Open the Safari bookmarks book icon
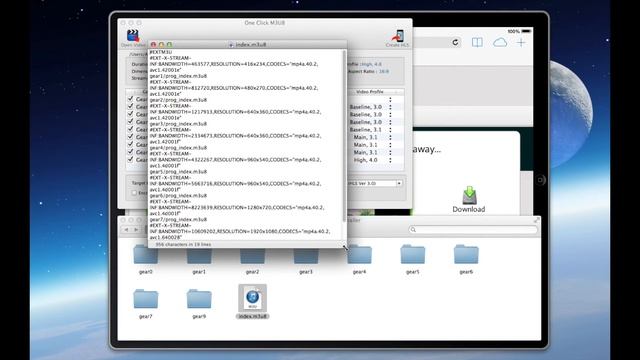 pos(477,42)
